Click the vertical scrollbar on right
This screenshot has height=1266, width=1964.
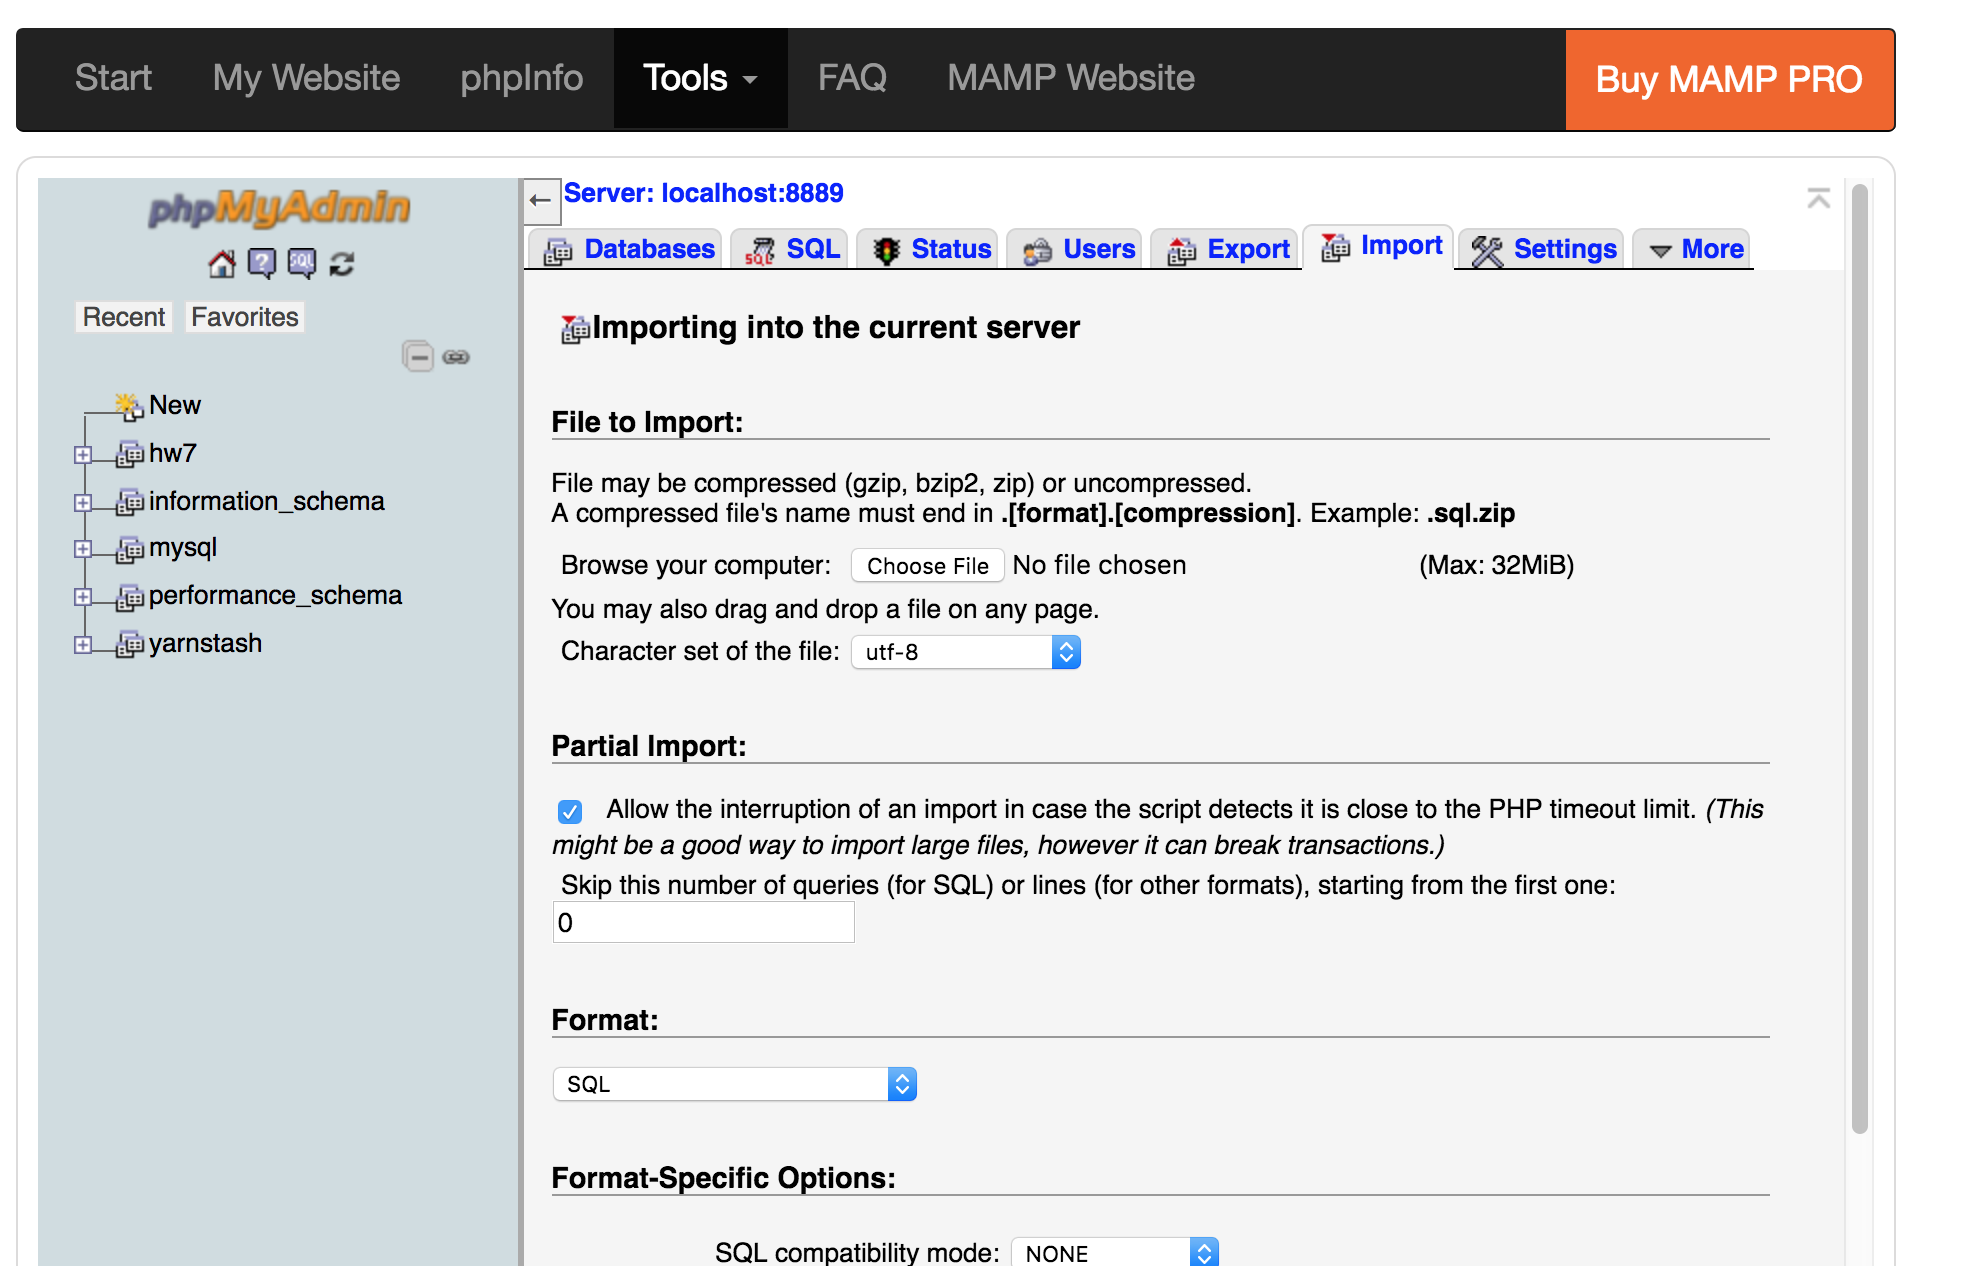[x=1859, y=660]
